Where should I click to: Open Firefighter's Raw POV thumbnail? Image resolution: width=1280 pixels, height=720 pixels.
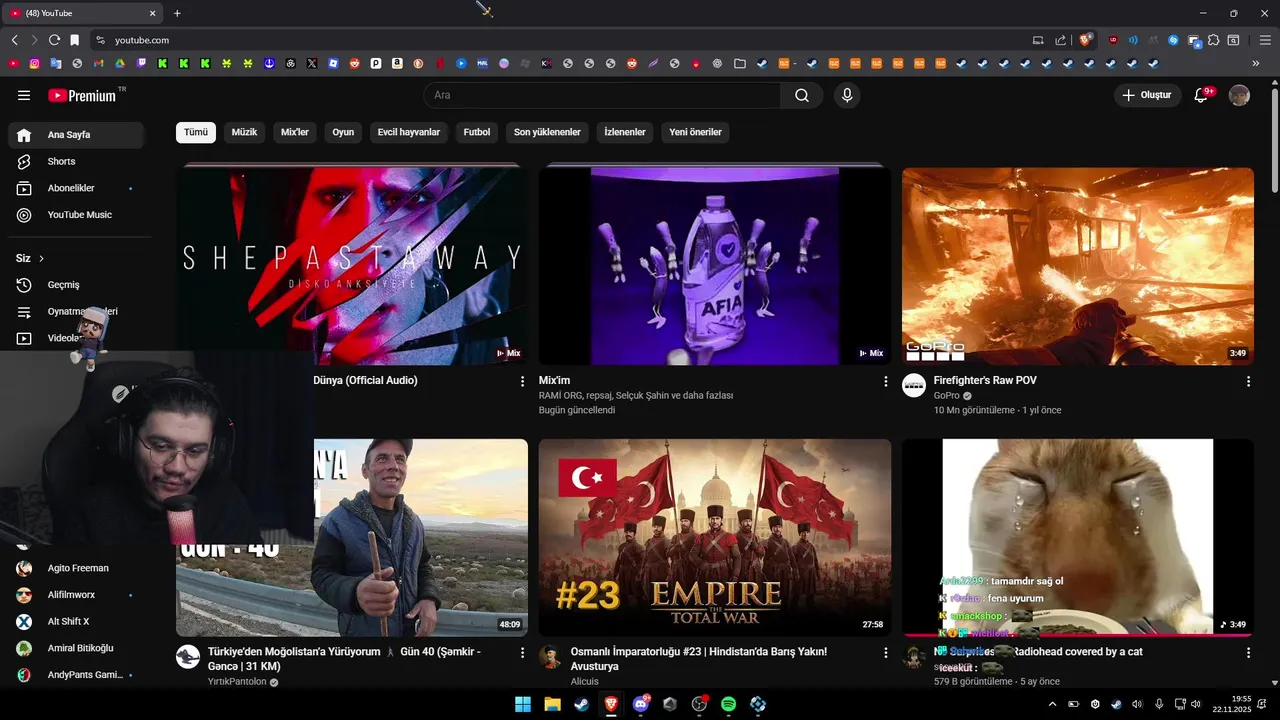click(x=1078, y=266)
